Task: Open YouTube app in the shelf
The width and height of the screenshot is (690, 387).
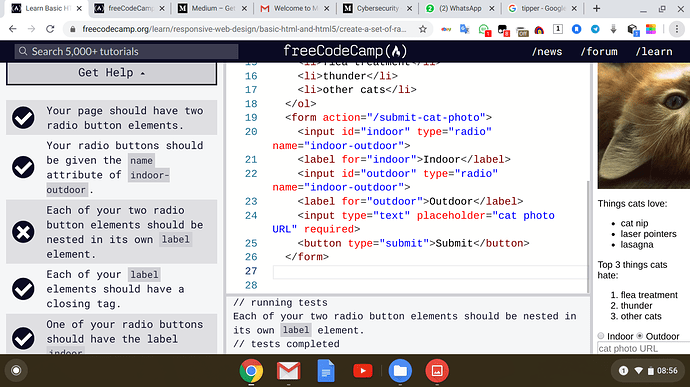Action: point(363,371)
